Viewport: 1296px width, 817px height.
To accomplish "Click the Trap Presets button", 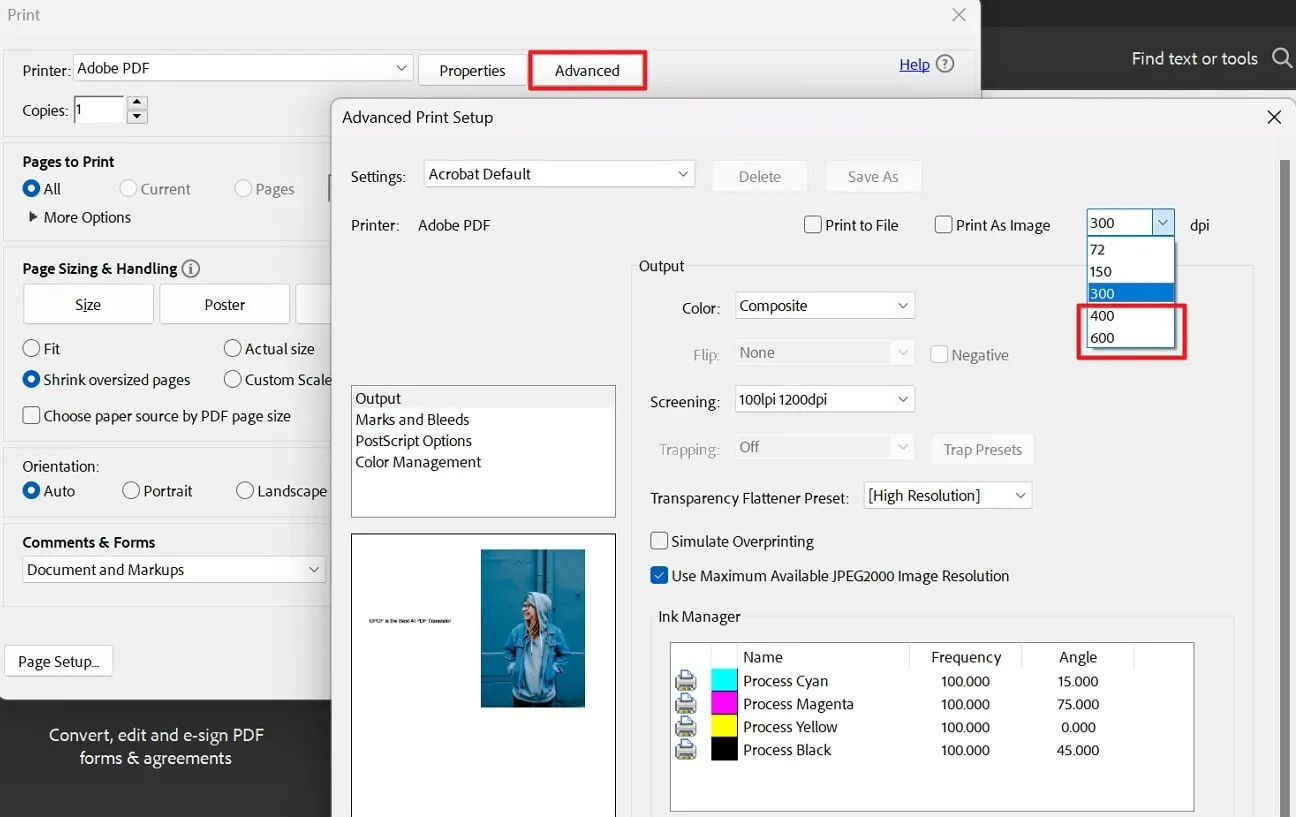I will tap(982, 449).
